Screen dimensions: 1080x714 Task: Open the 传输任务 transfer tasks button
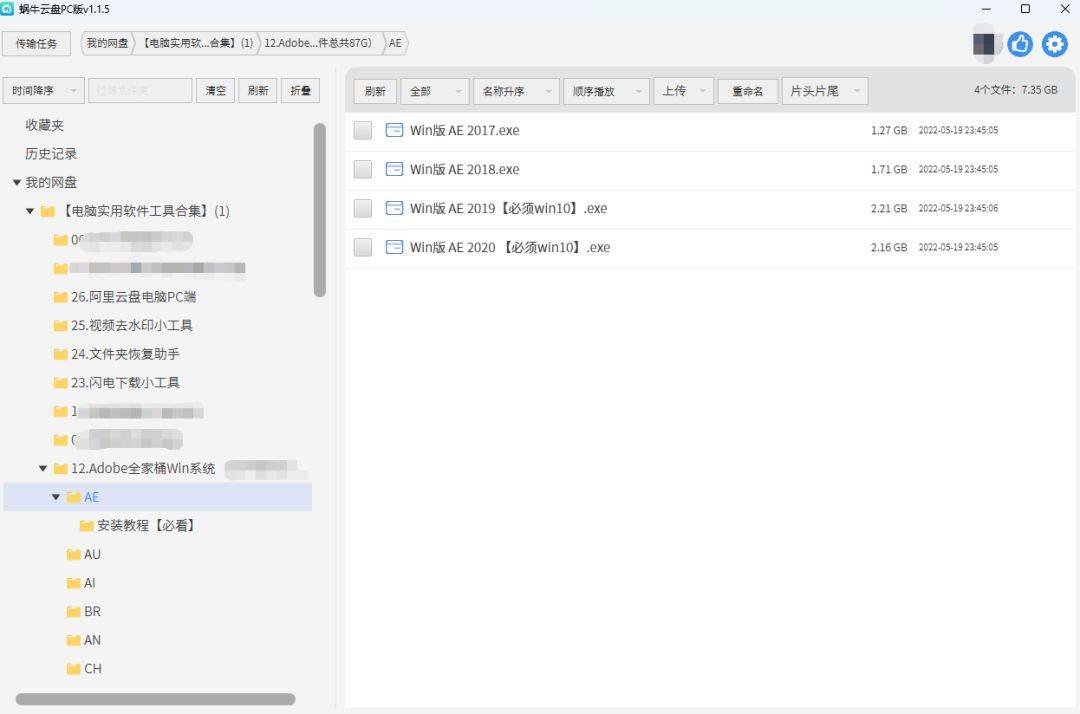click(x=37, y=43)
